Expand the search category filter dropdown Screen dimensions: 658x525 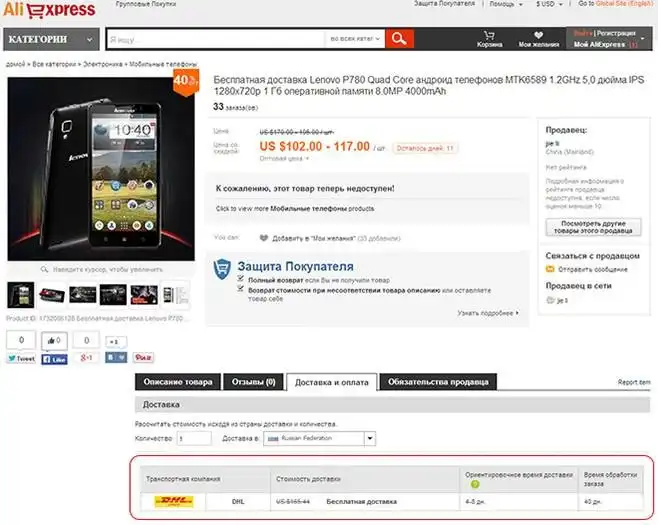[355, 39]
